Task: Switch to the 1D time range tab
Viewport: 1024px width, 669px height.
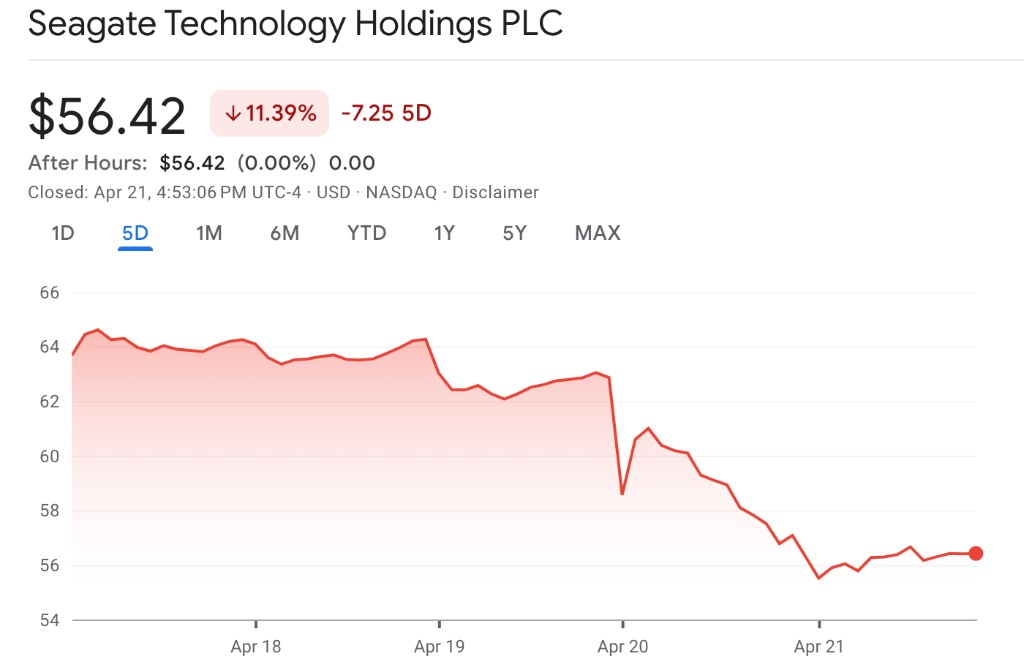Action: click(x=63, y=233)
